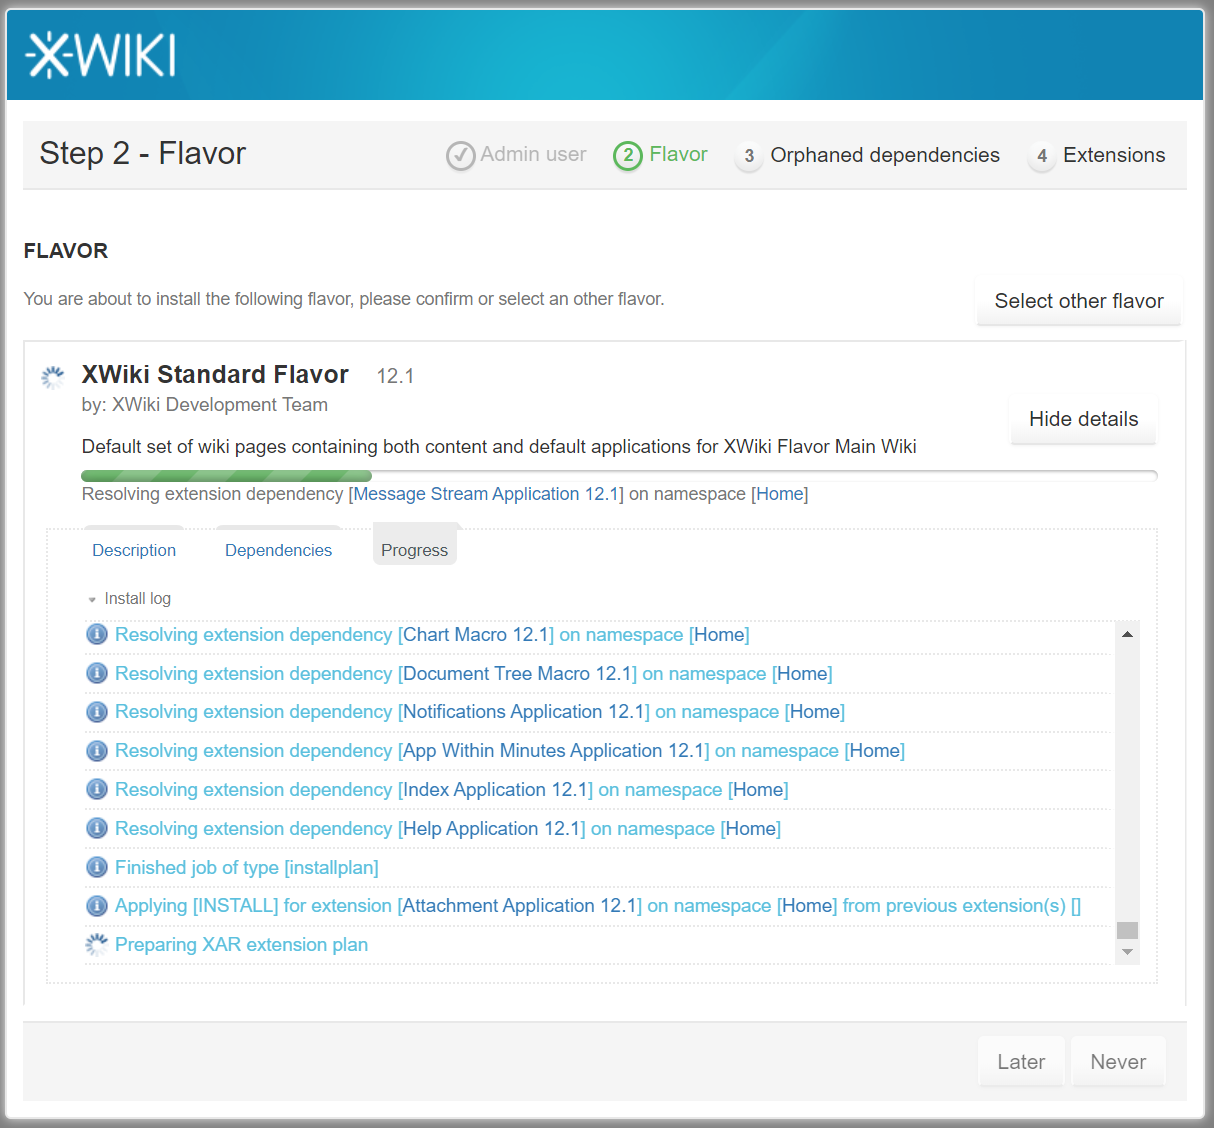Click info icon on Finished job installplan row
1214x1128 pixels.
(97, 868)
